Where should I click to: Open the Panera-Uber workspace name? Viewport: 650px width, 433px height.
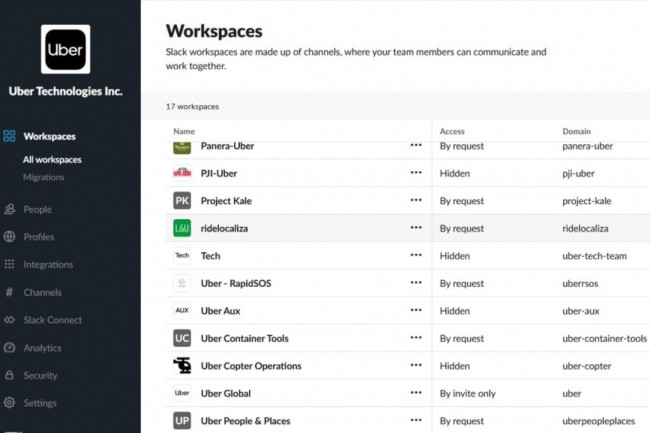pos(227,146)
